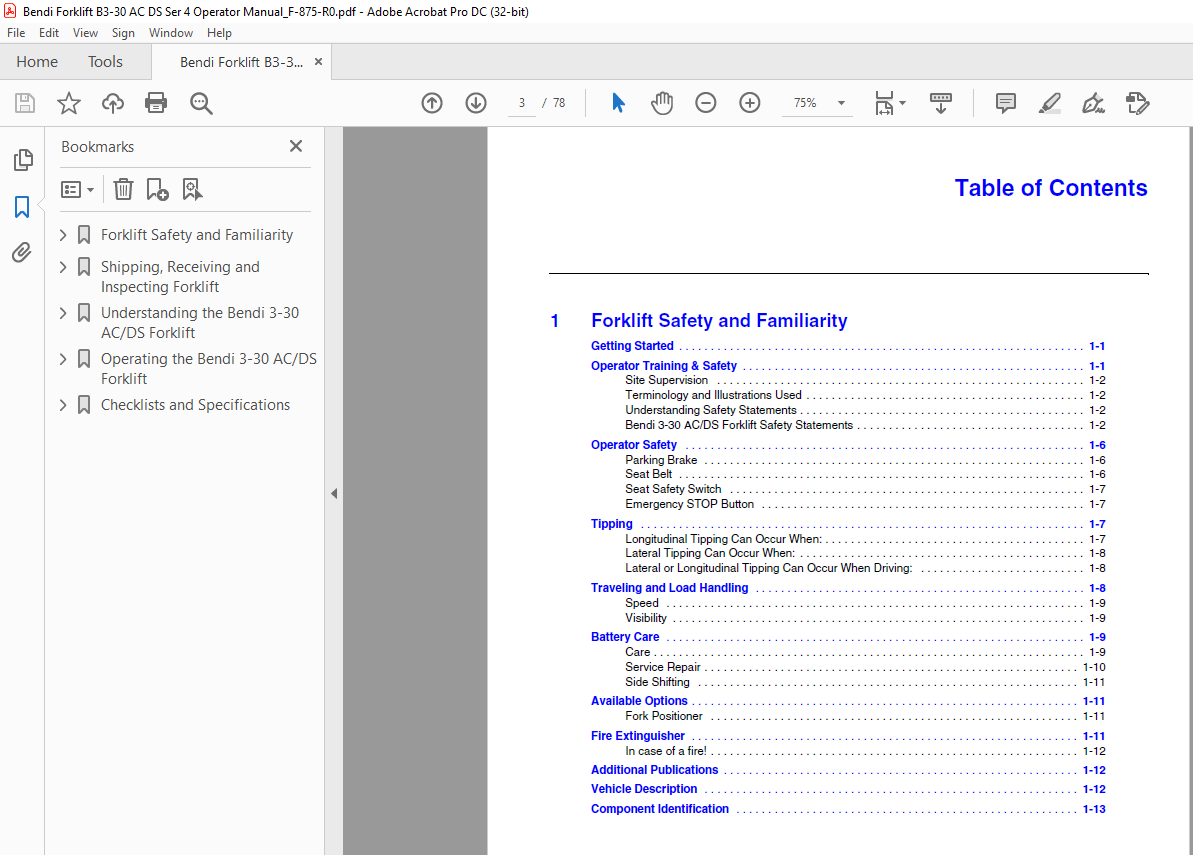1193x855 pixels.
Task: Click the Emergency STOP Button entry
Action: [x=689, y=504]
